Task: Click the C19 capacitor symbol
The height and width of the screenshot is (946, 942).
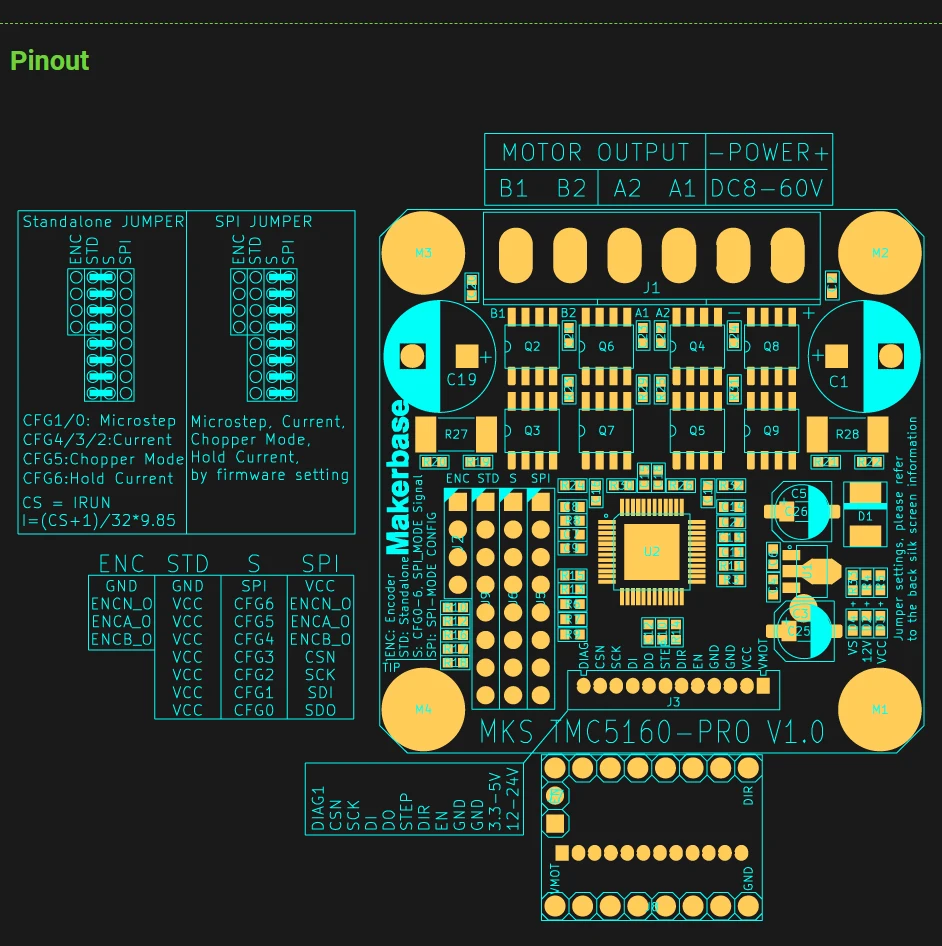Action: 440,357
